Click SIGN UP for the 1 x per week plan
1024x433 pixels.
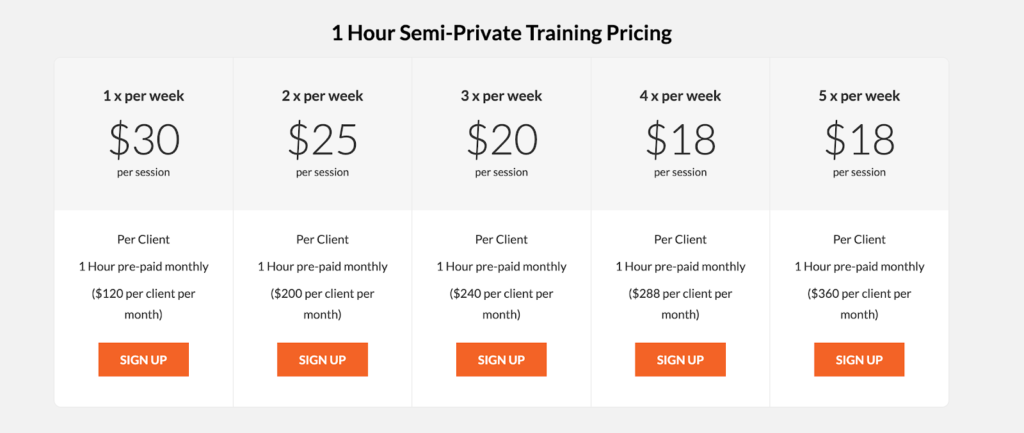tap(143, 360)
